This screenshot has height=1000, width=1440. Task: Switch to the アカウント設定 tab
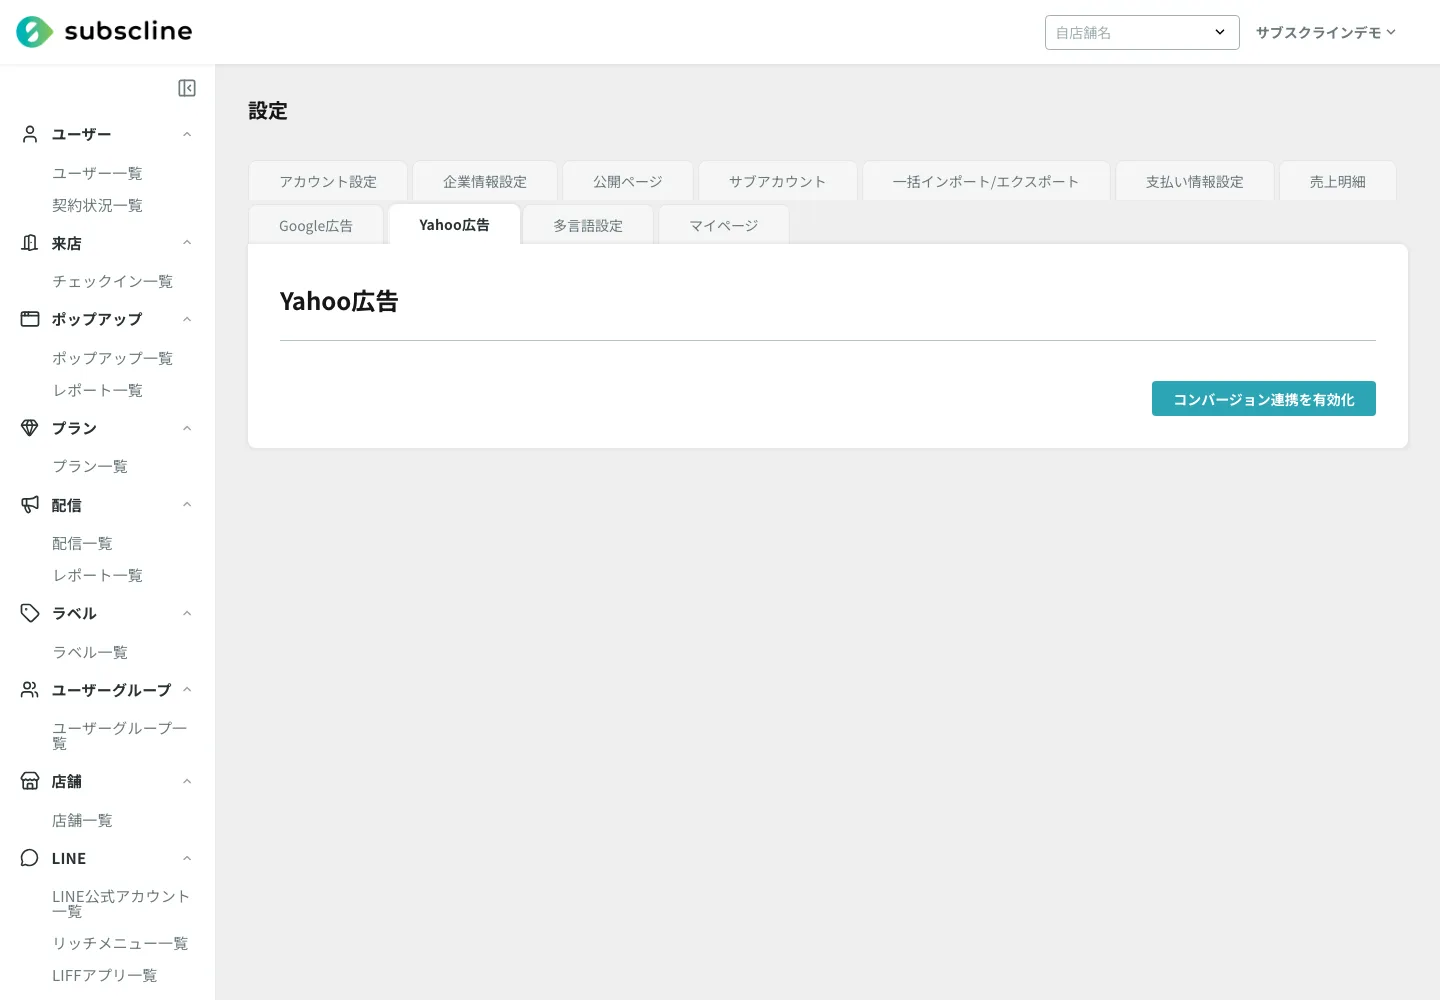[x=328, y=181]
